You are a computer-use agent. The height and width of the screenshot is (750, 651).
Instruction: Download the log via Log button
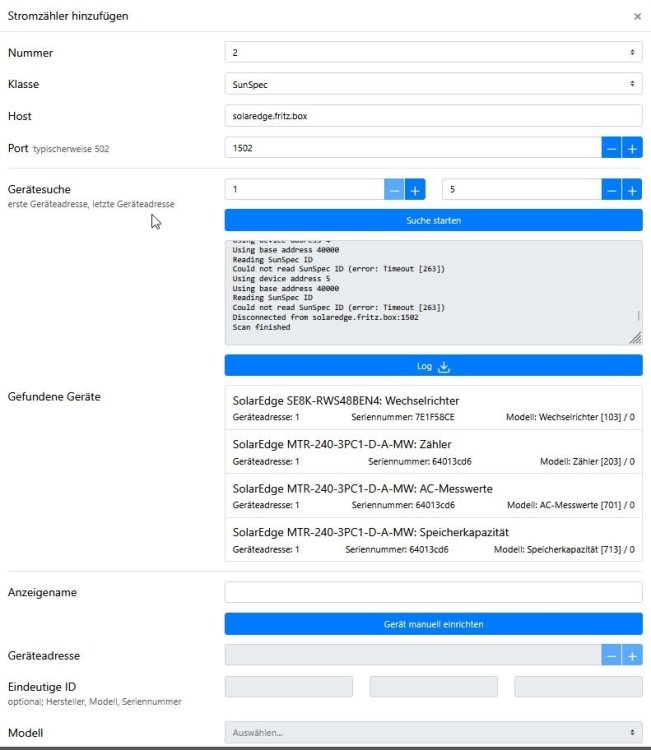point(433,366)
